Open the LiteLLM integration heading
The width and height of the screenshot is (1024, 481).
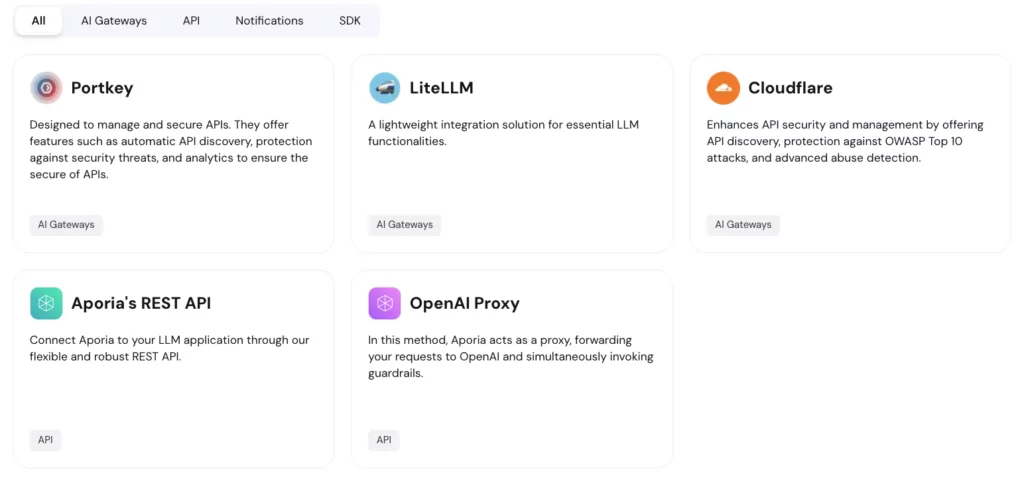pos(441,88)
